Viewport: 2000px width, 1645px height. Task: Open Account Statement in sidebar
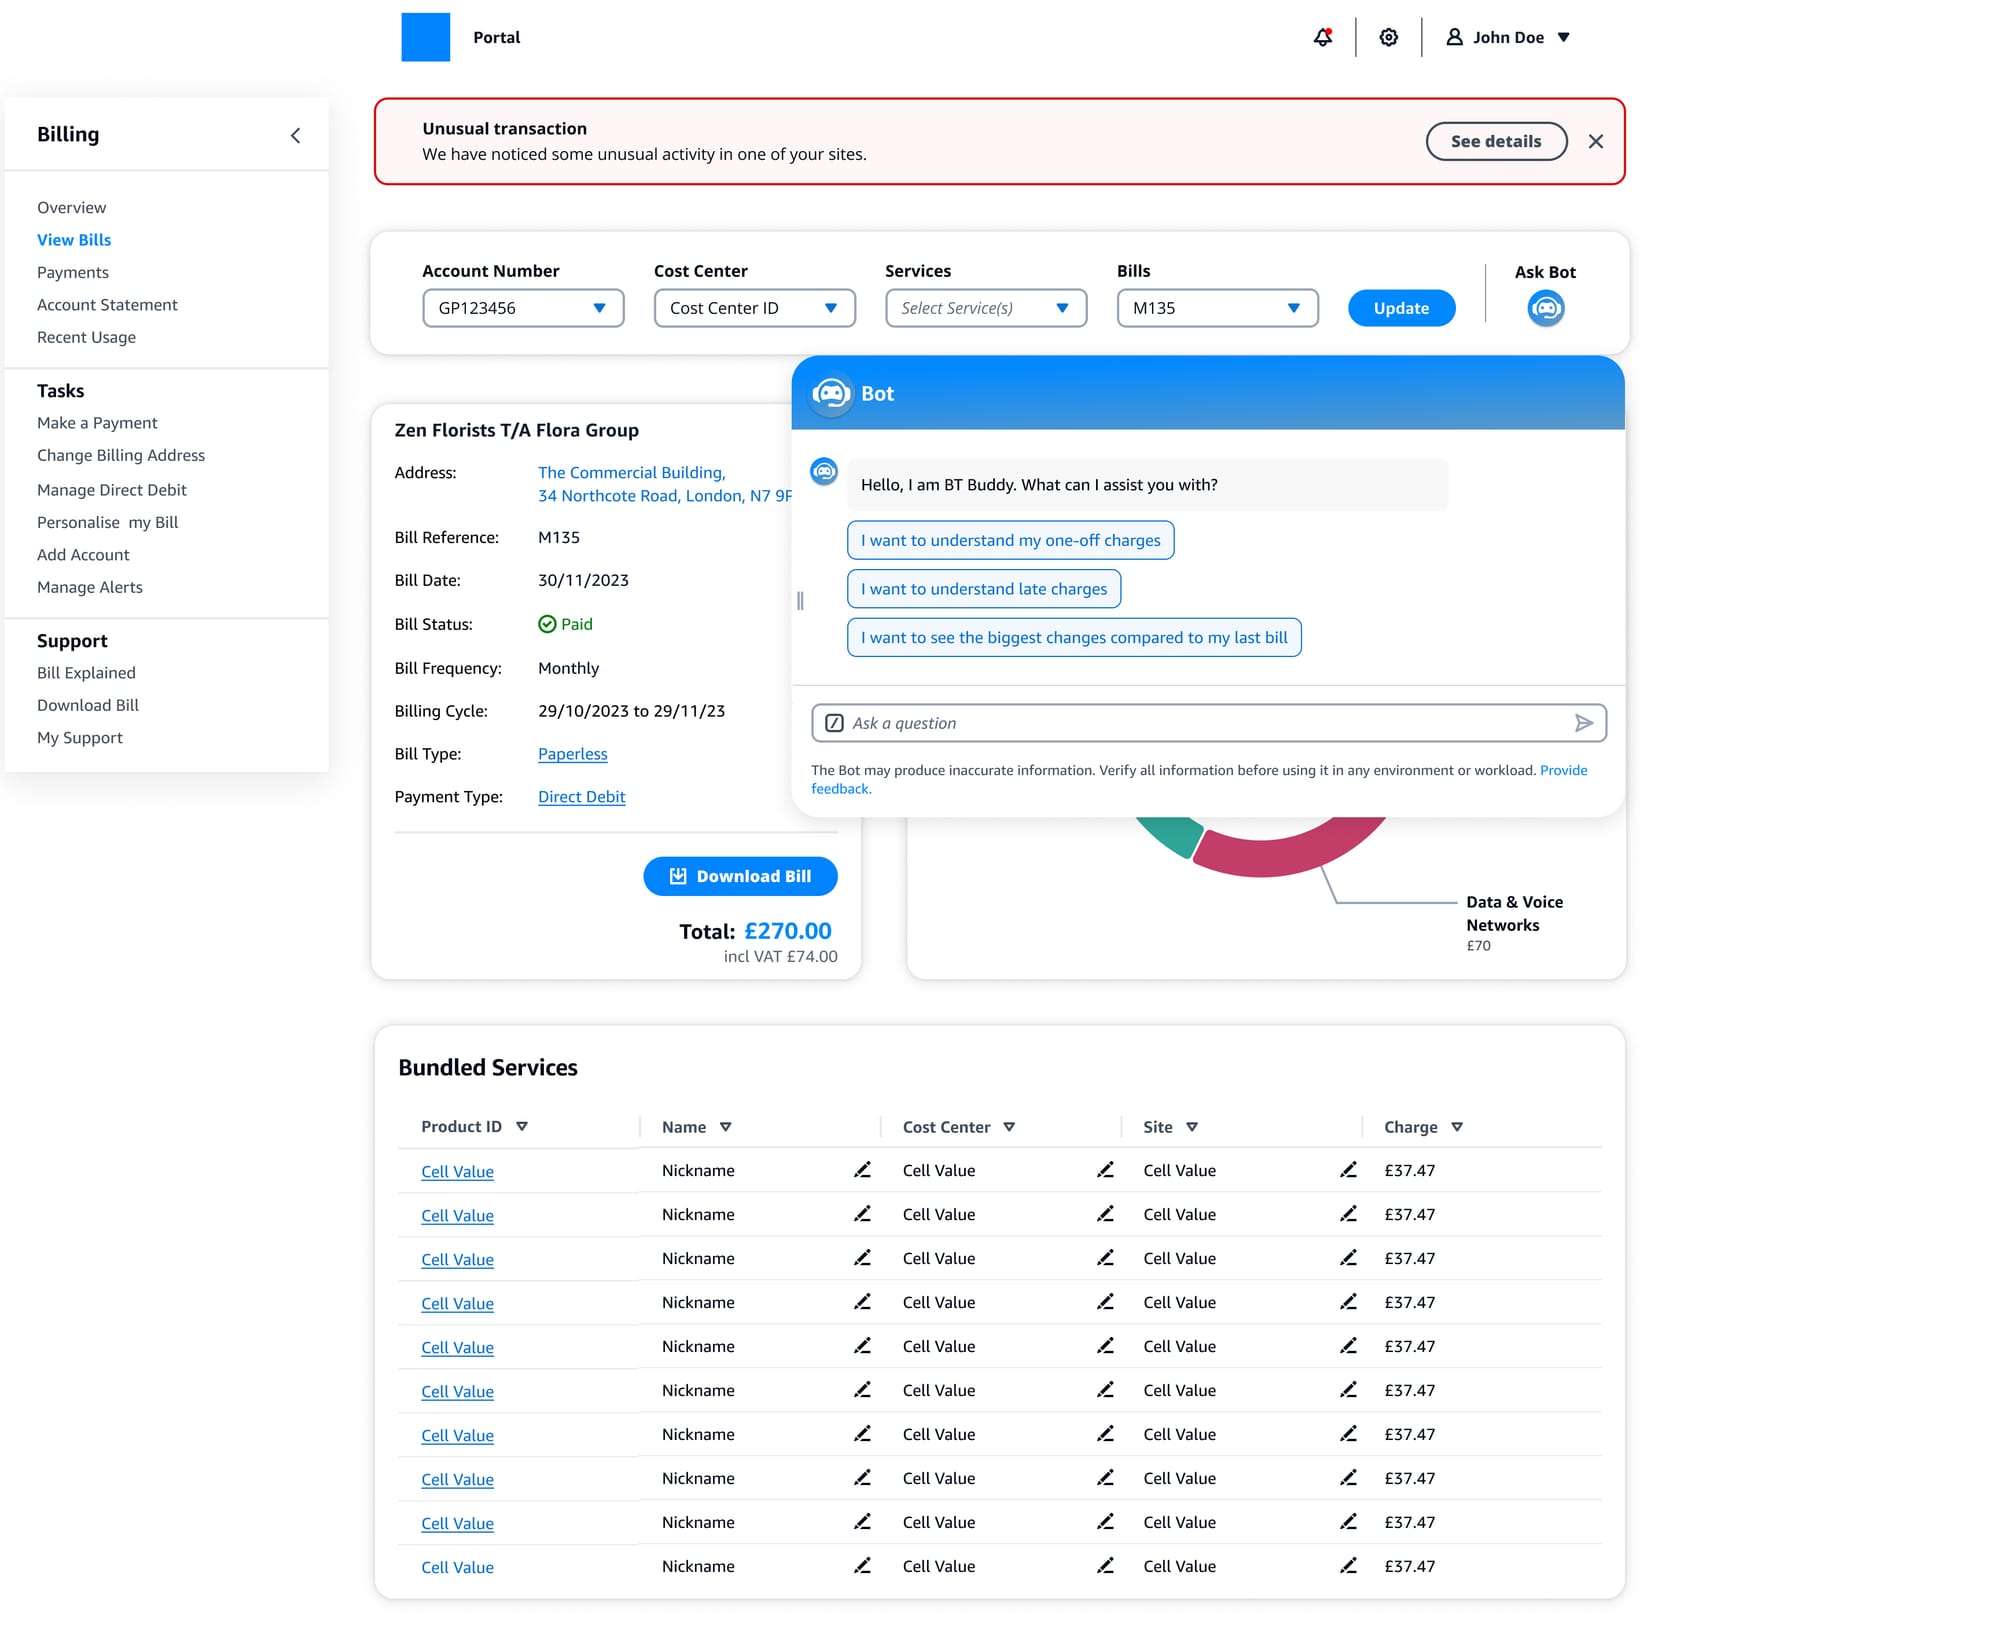[107, 305]
